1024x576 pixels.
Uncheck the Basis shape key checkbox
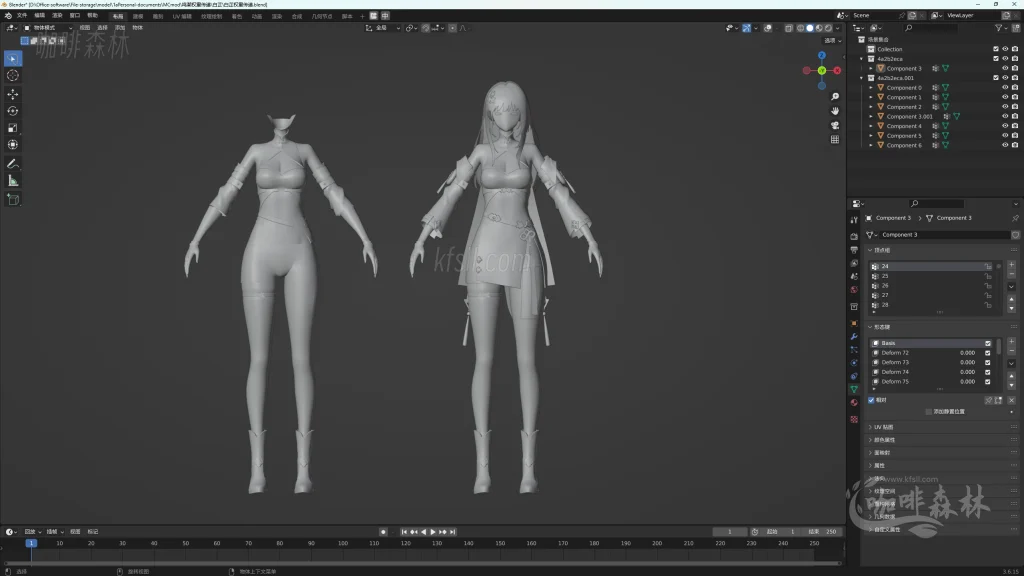coord(987,343)
